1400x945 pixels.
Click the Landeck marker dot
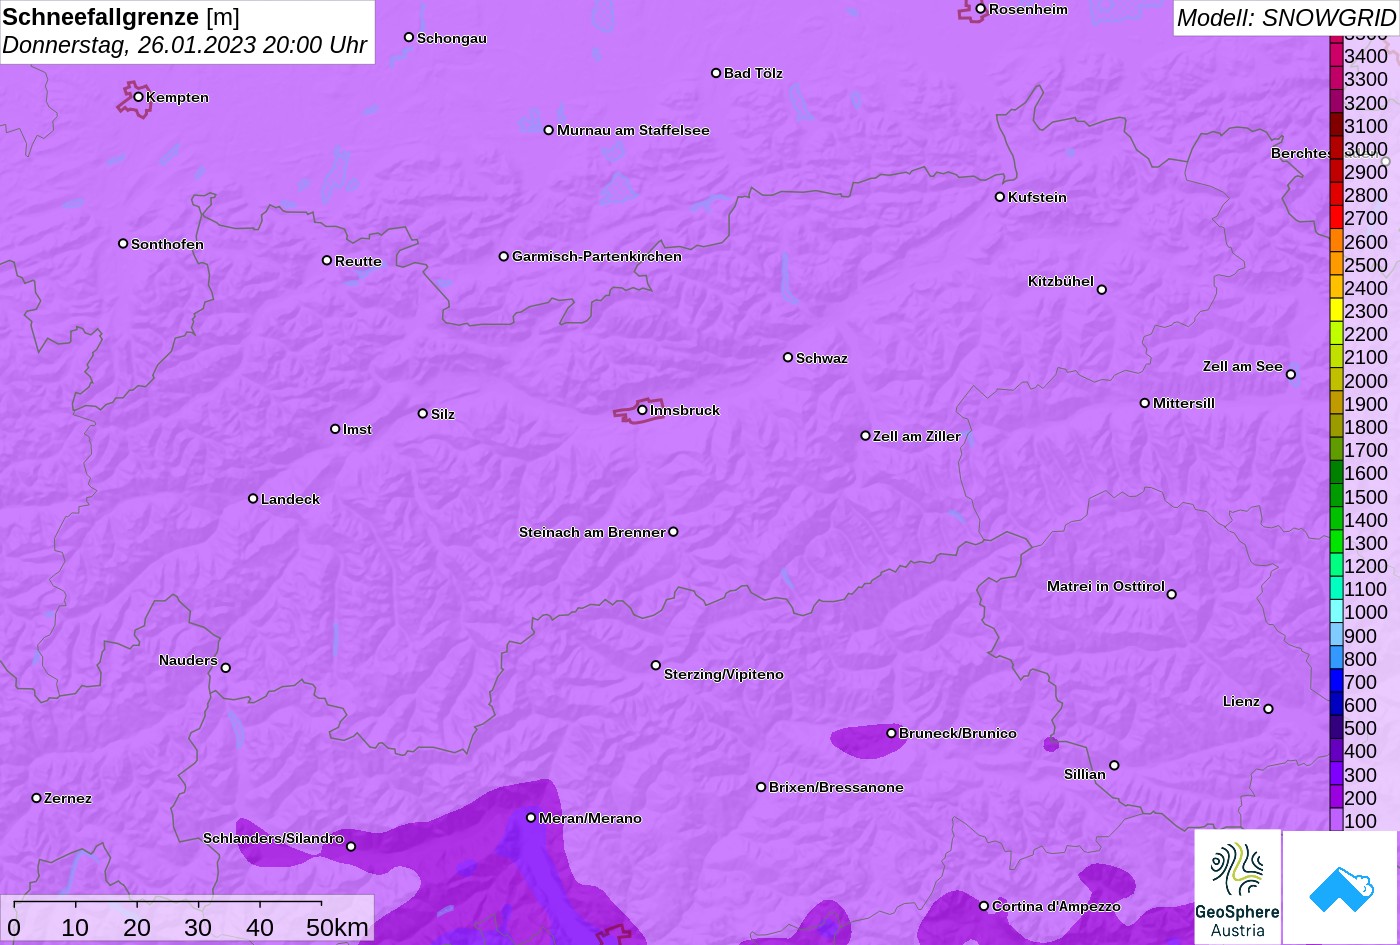coord(253,499)
